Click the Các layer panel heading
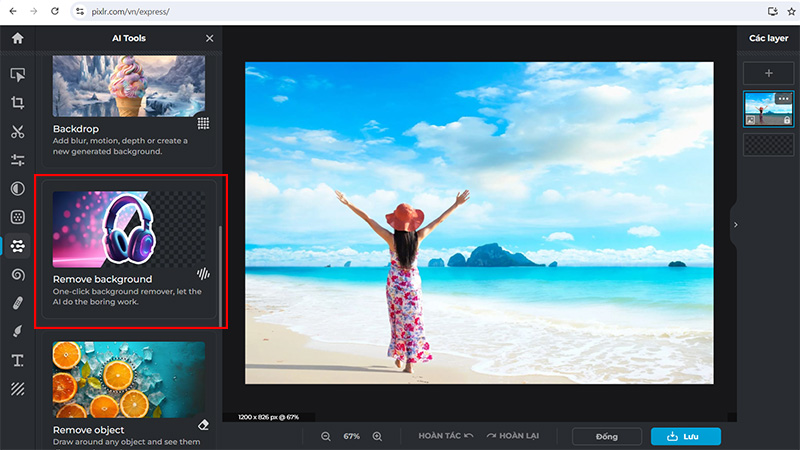800x450 pixels. [768, 38]
